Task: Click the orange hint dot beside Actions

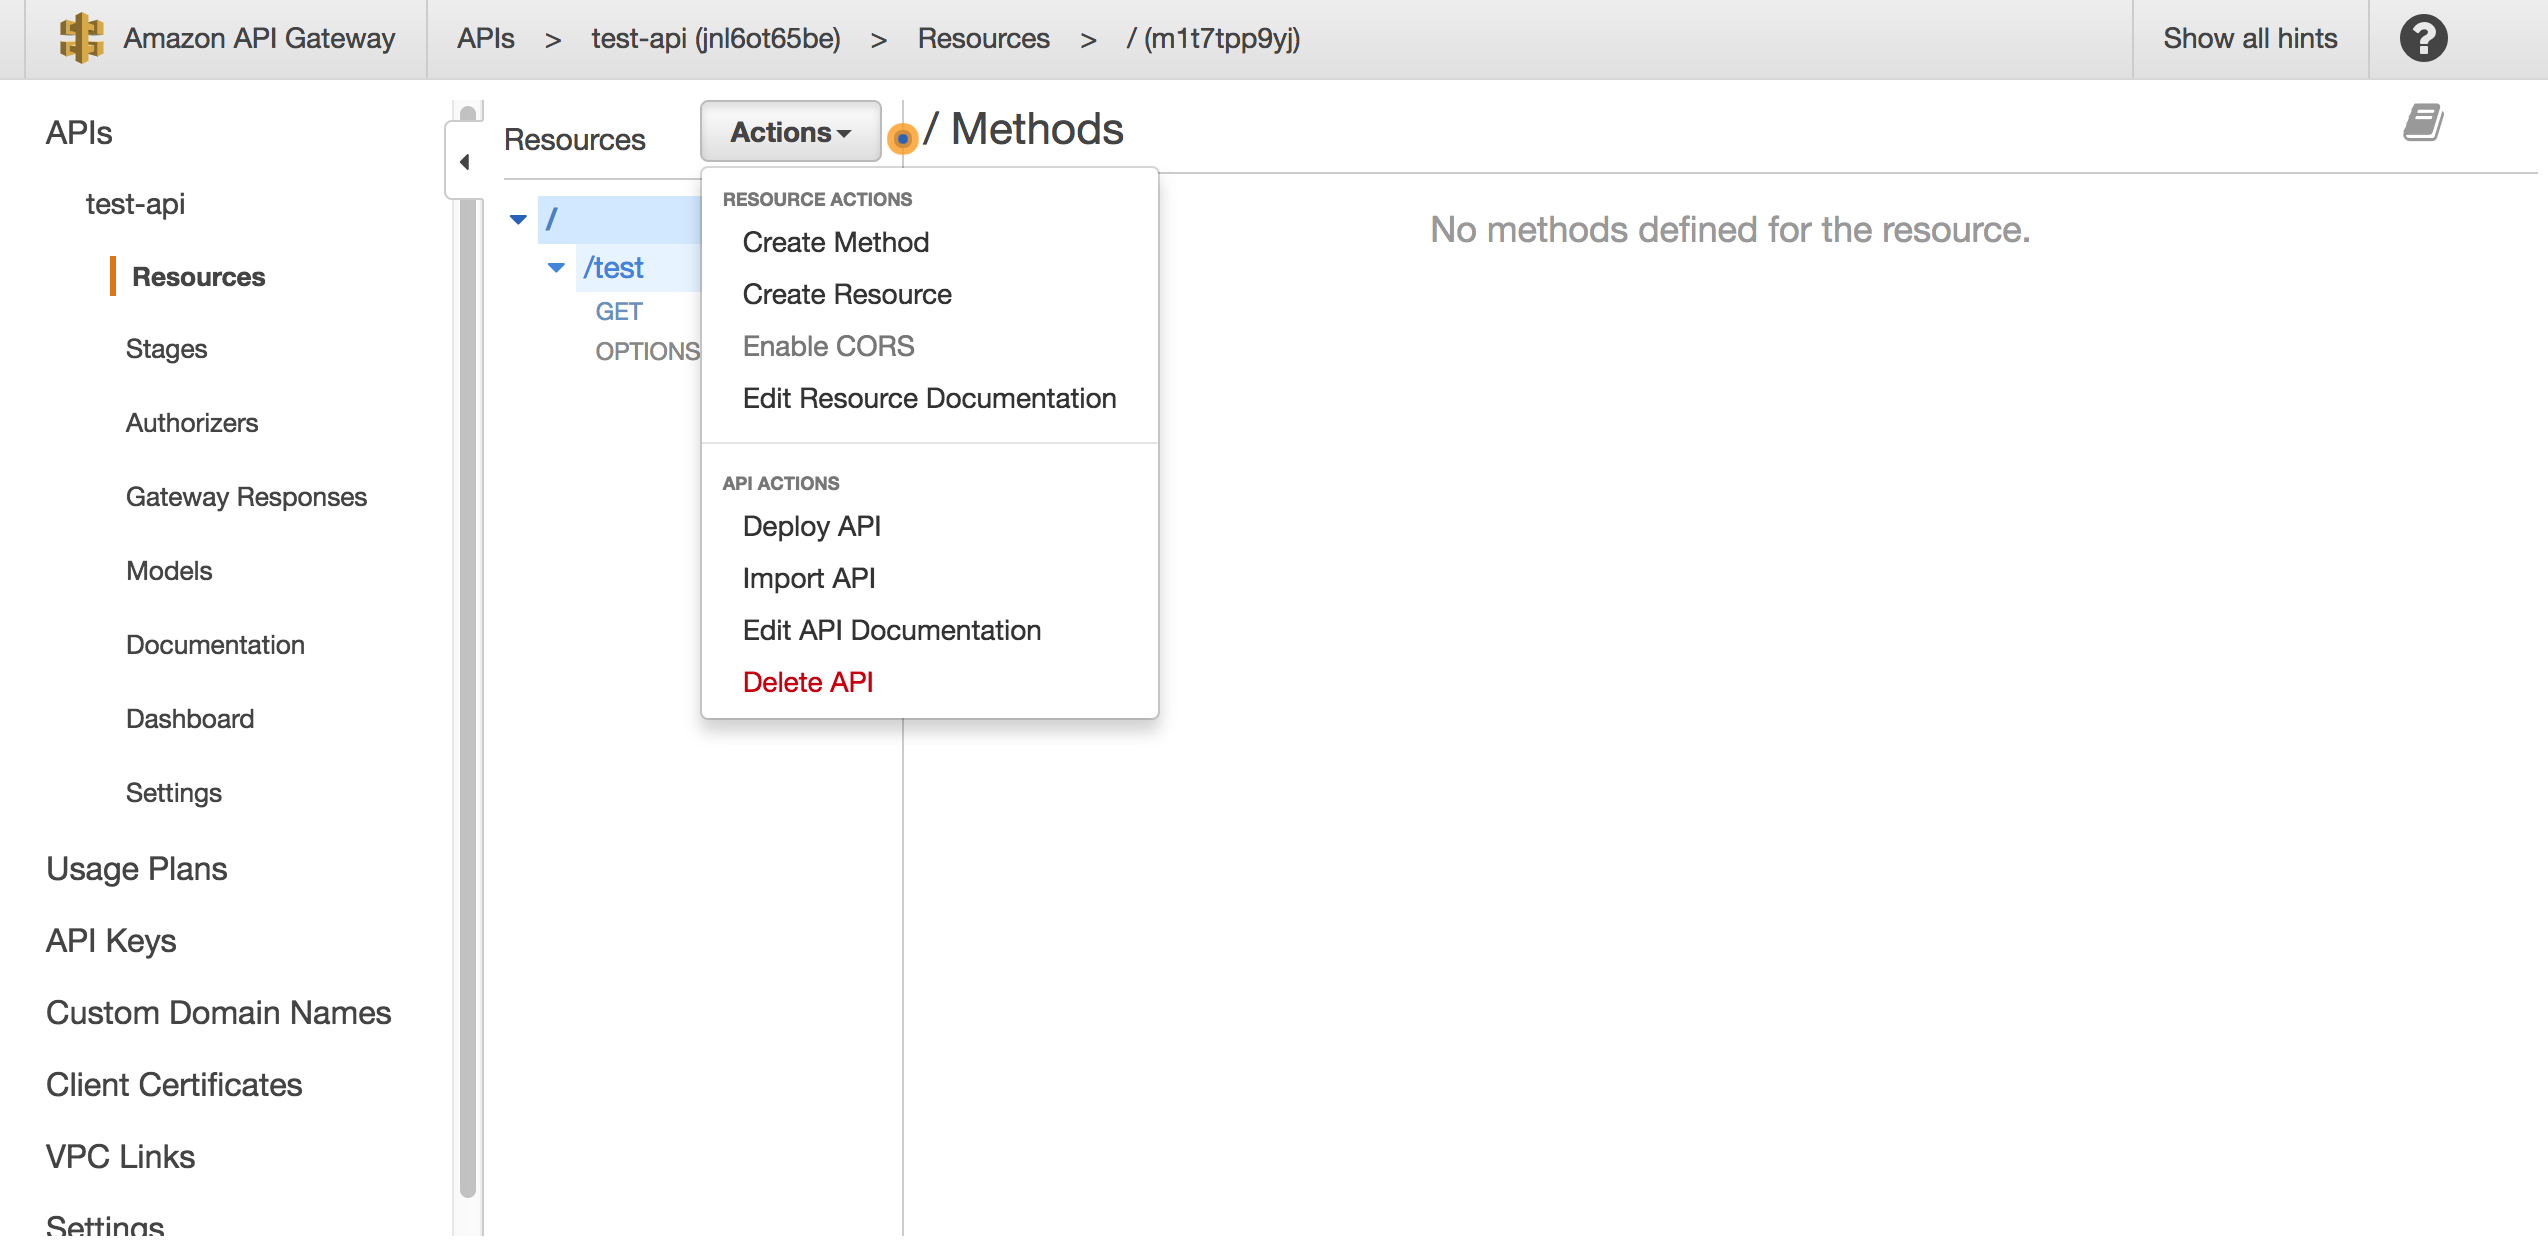Action: 905,139
